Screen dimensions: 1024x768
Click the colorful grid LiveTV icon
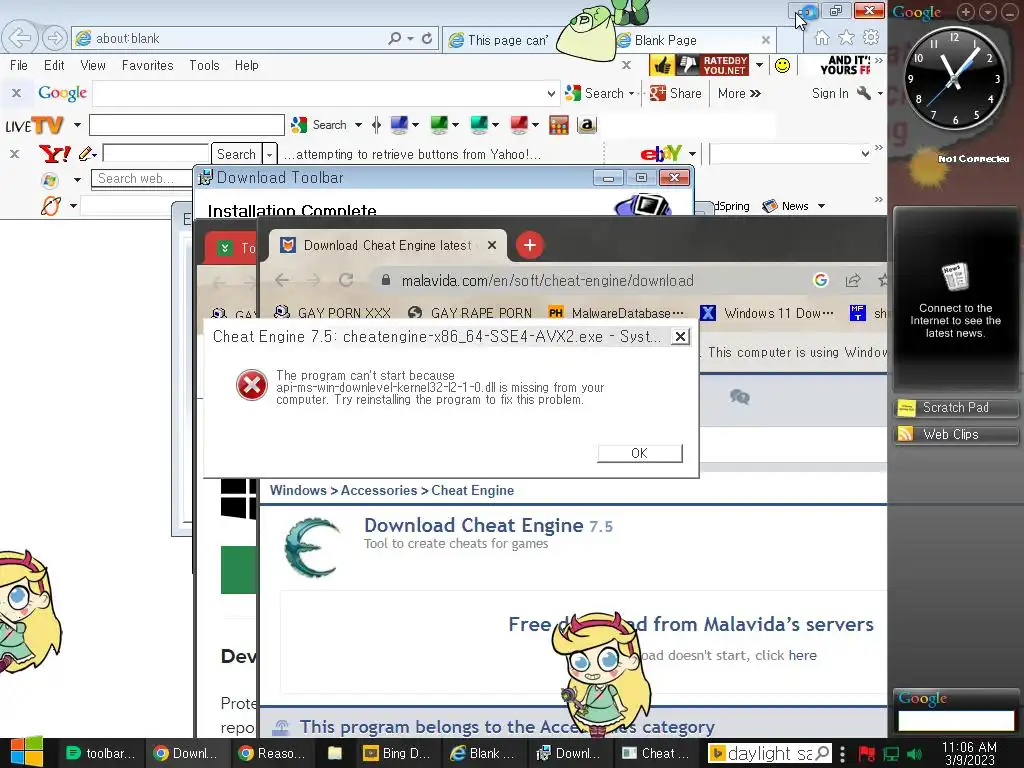click(x=559, y=125)
